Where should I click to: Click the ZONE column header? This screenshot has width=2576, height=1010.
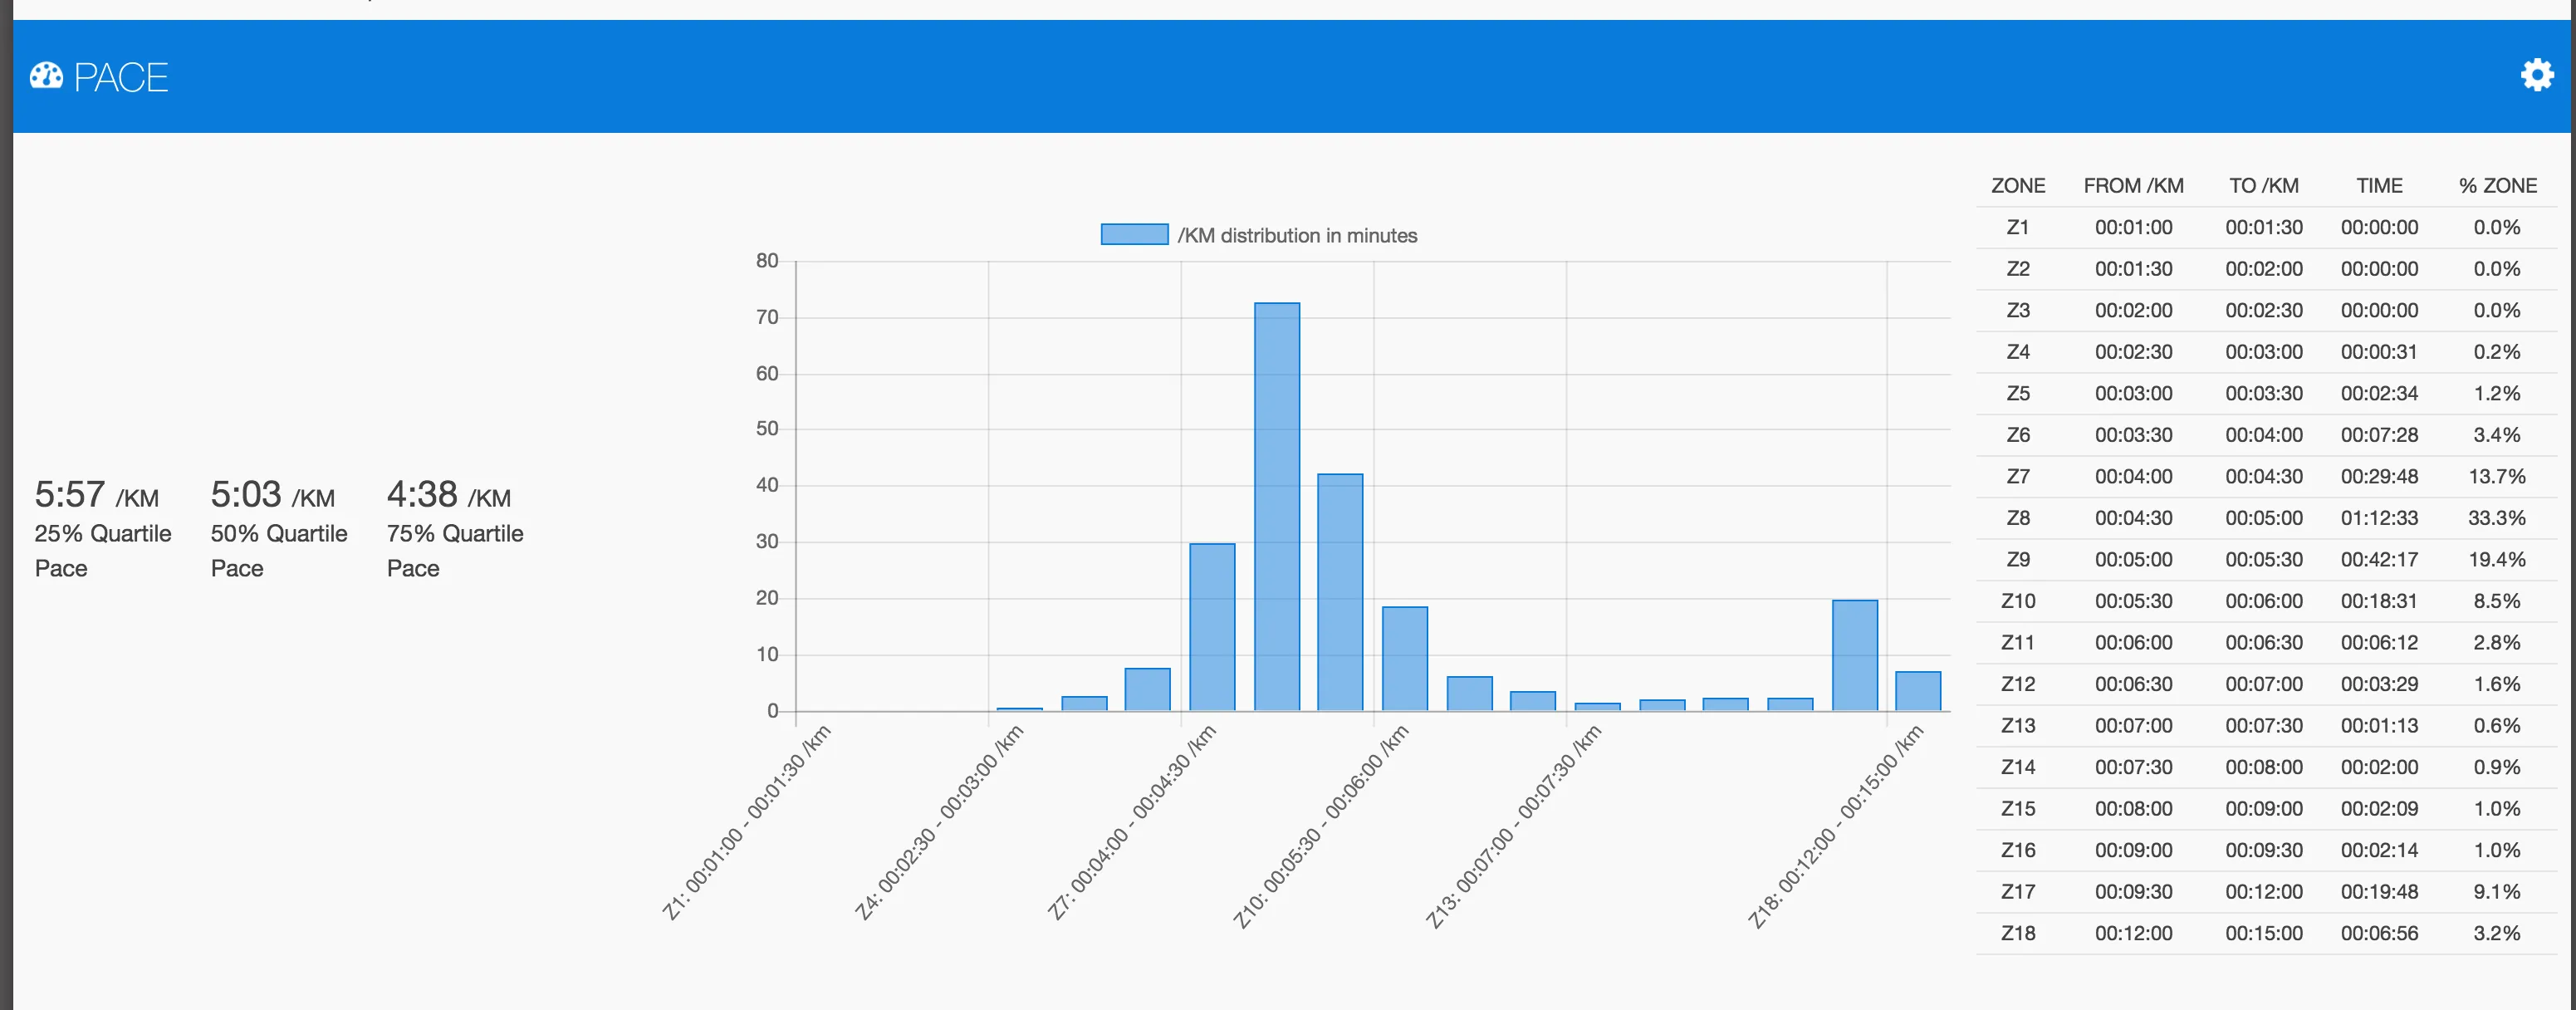click(x=2017, y=186)
